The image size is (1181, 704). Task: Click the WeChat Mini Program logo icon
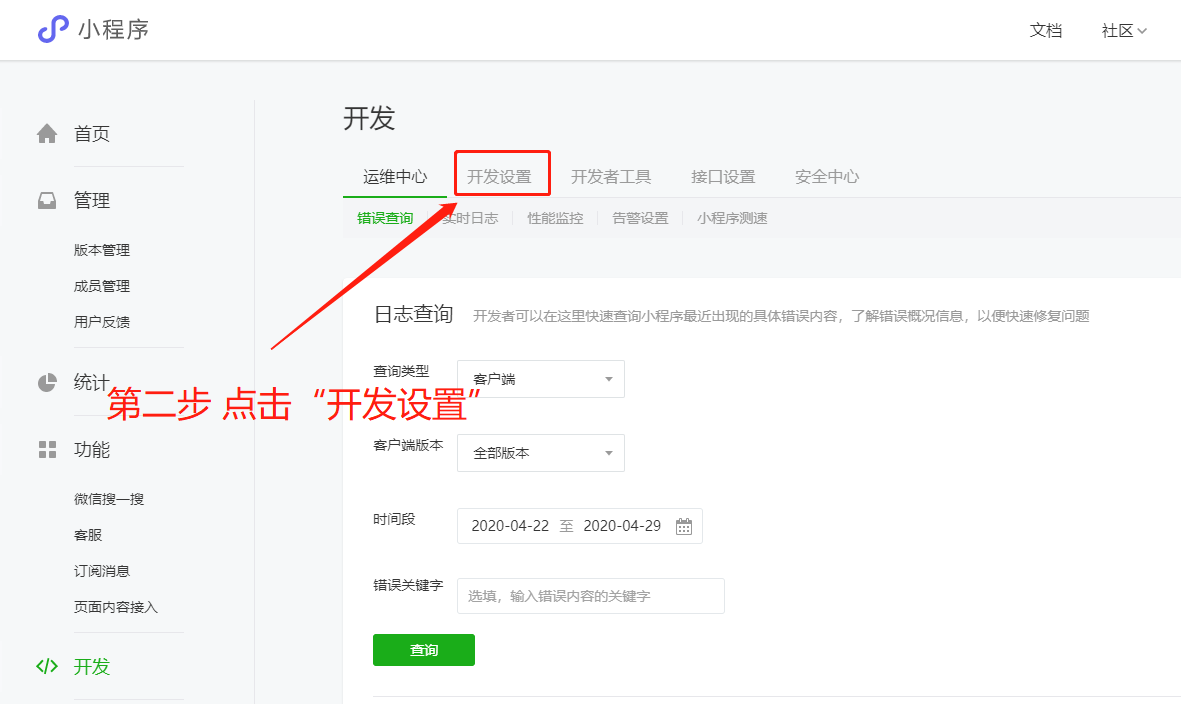point(51,30)
